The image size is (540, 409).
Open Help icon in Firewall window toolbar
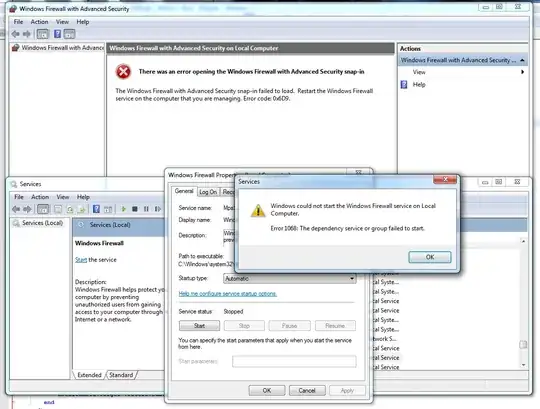pos(58,34)
